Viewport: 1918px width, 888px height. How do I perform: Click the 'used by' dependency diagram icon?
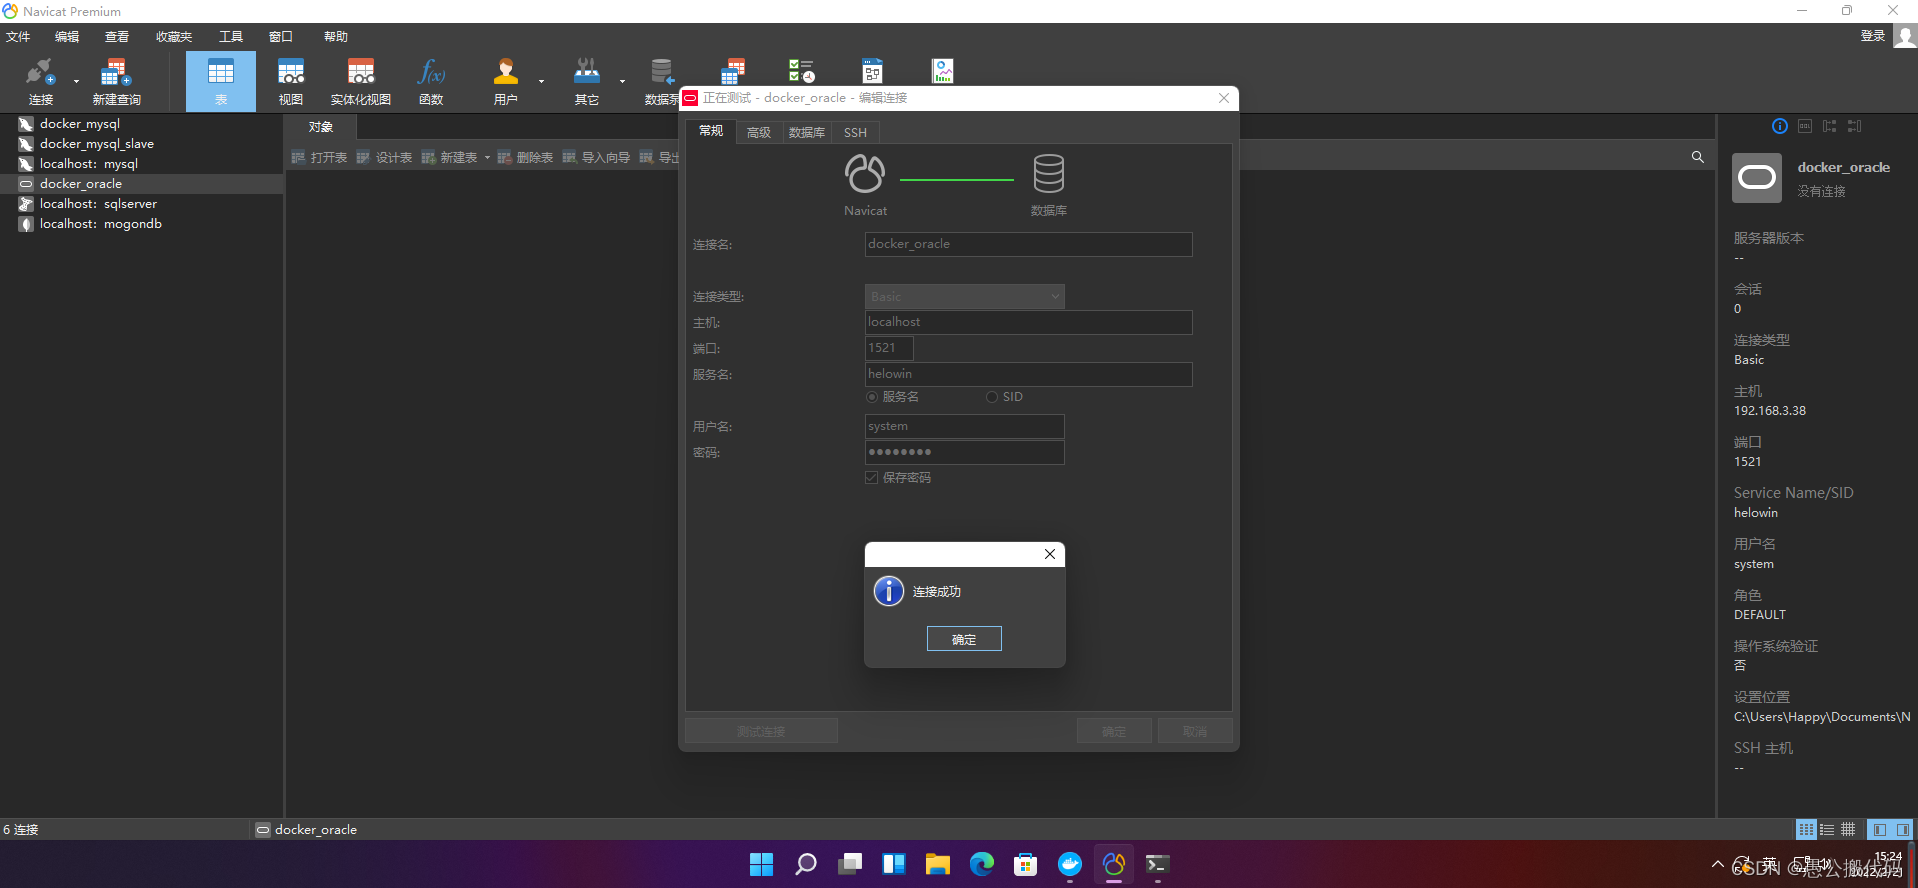(x=1855, y=126)
